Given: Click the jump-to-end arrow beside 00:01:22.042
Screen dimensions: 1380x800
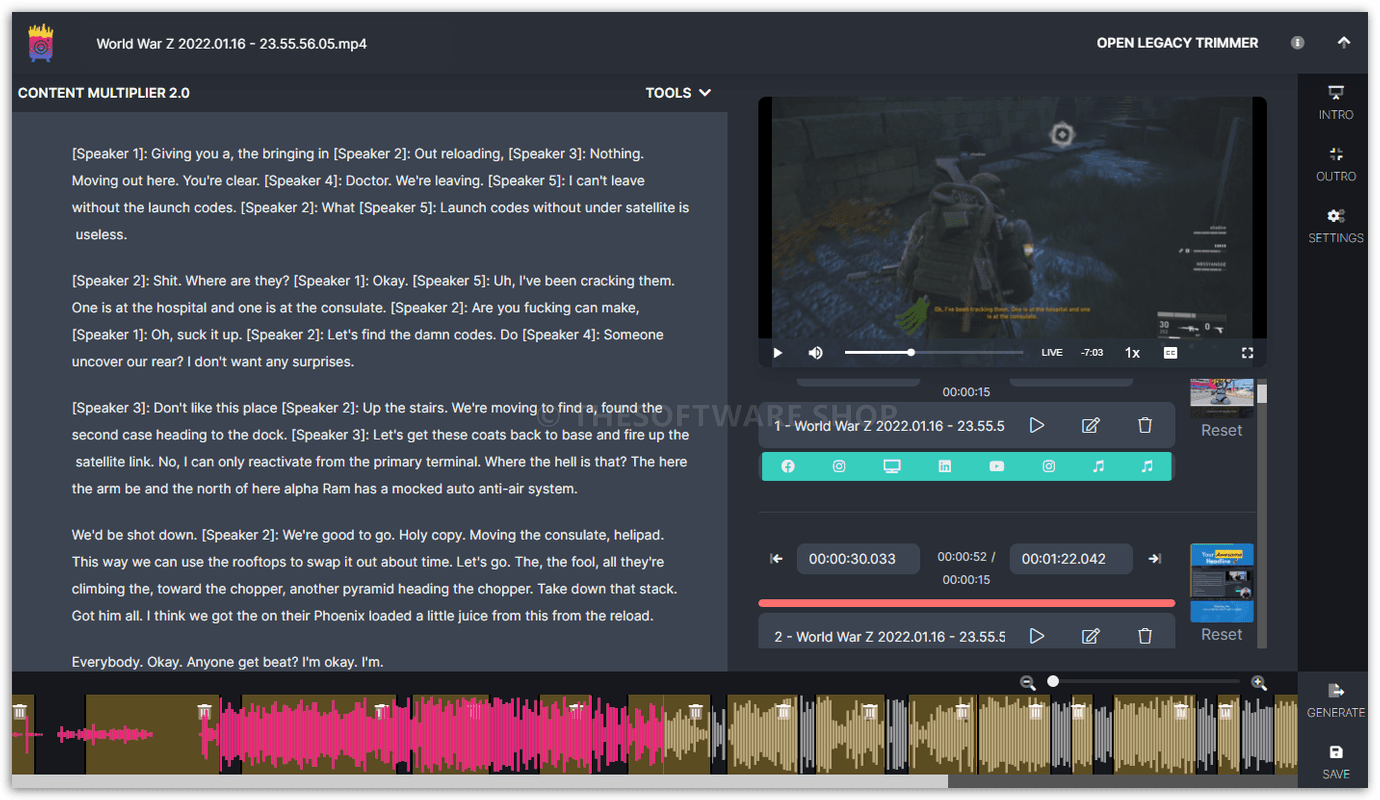Looking at the screenshot, I should pos(1154,559).
